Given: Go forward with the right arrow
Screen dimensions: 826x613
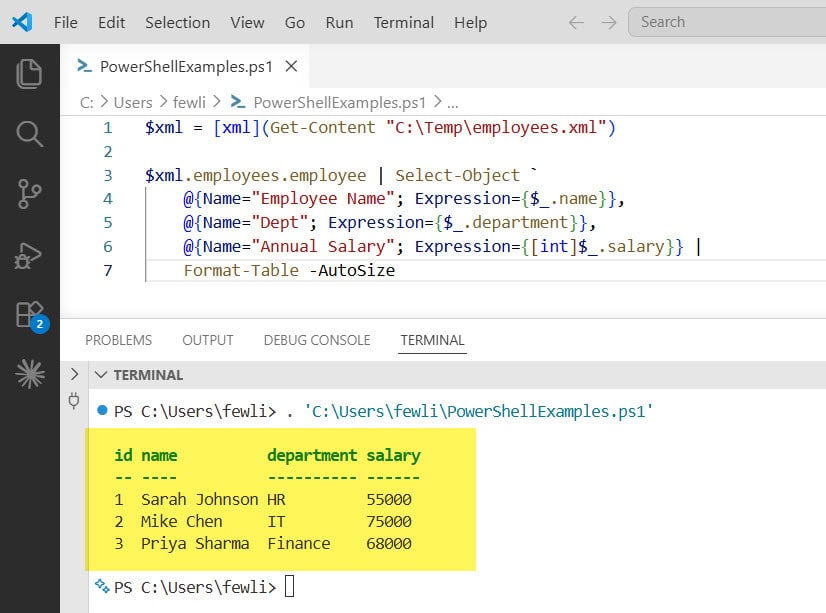Looking at the screenshot, I should point(608,23).
